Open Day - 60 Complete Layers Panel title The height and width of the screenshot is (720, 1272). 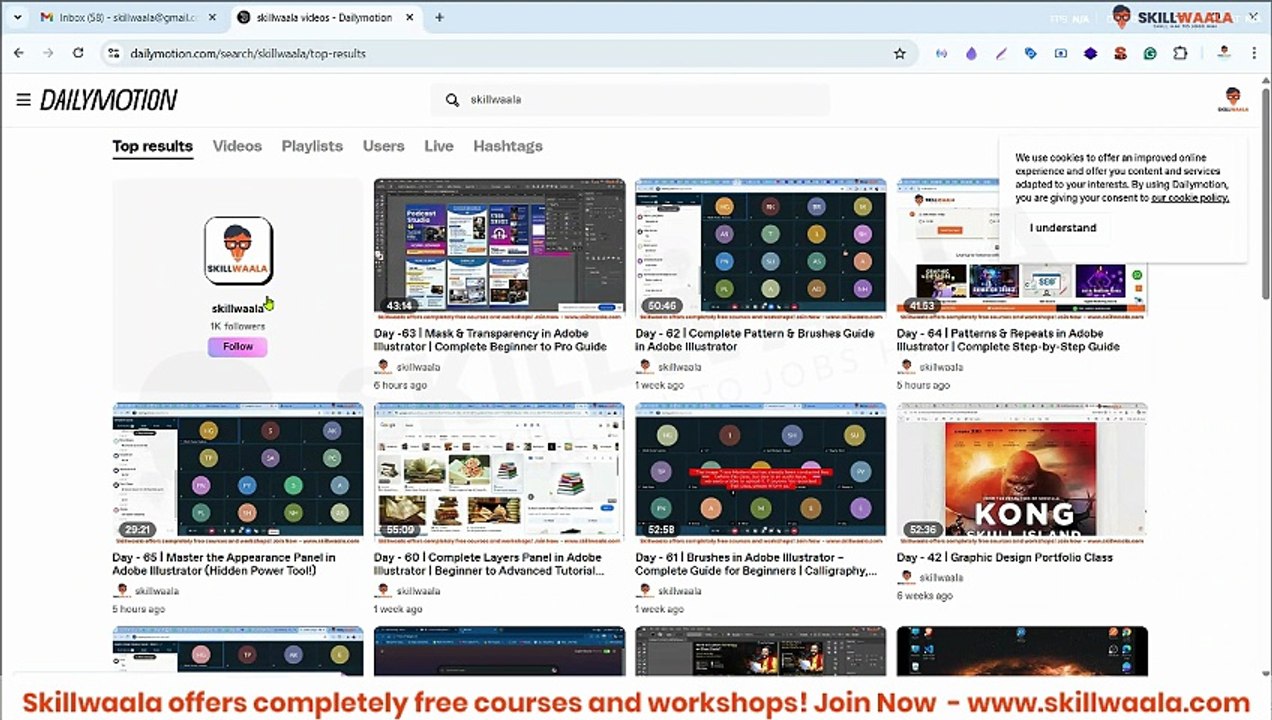[x=489, y=564]
